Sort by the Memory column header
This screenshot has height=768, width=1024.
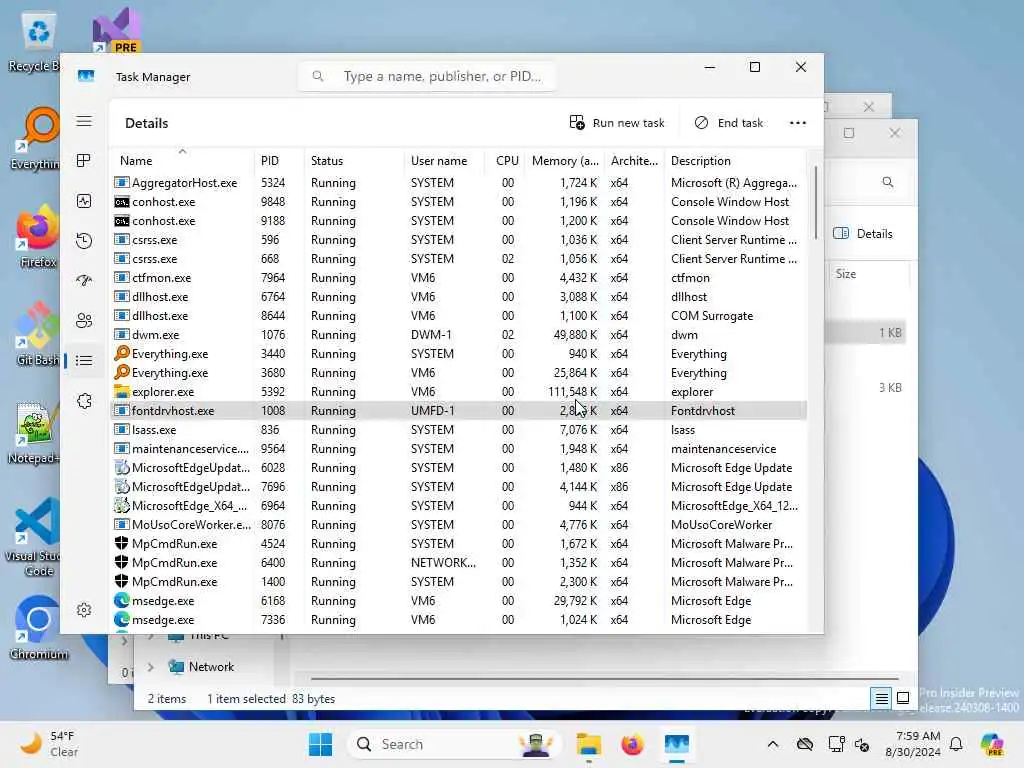coord(564,161)
